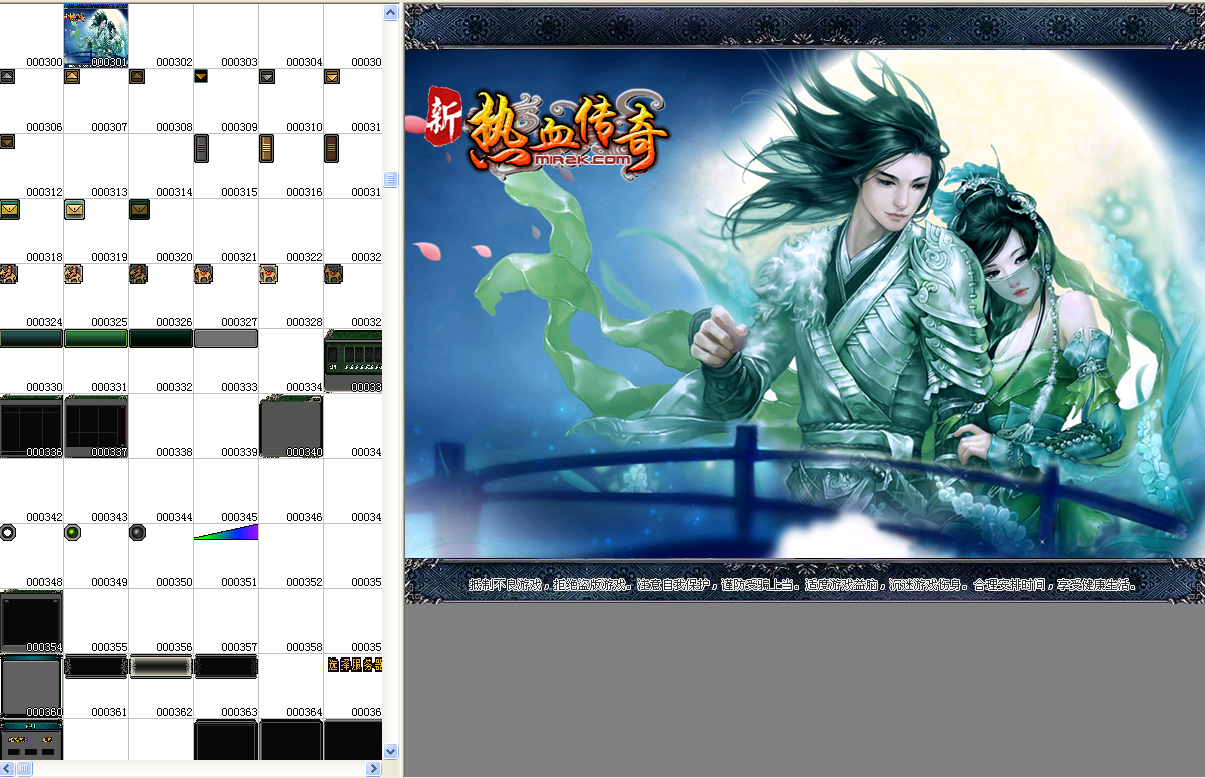Choose the green bar sprite in cell 000331

pos(96,338)
